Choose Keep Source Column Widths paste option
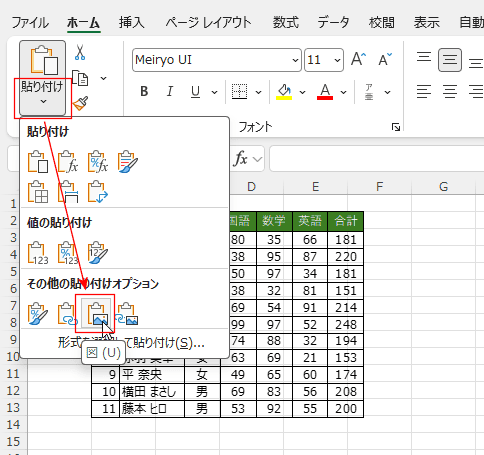This screenshot has height=455, width=484. click(x=68, y=192)
